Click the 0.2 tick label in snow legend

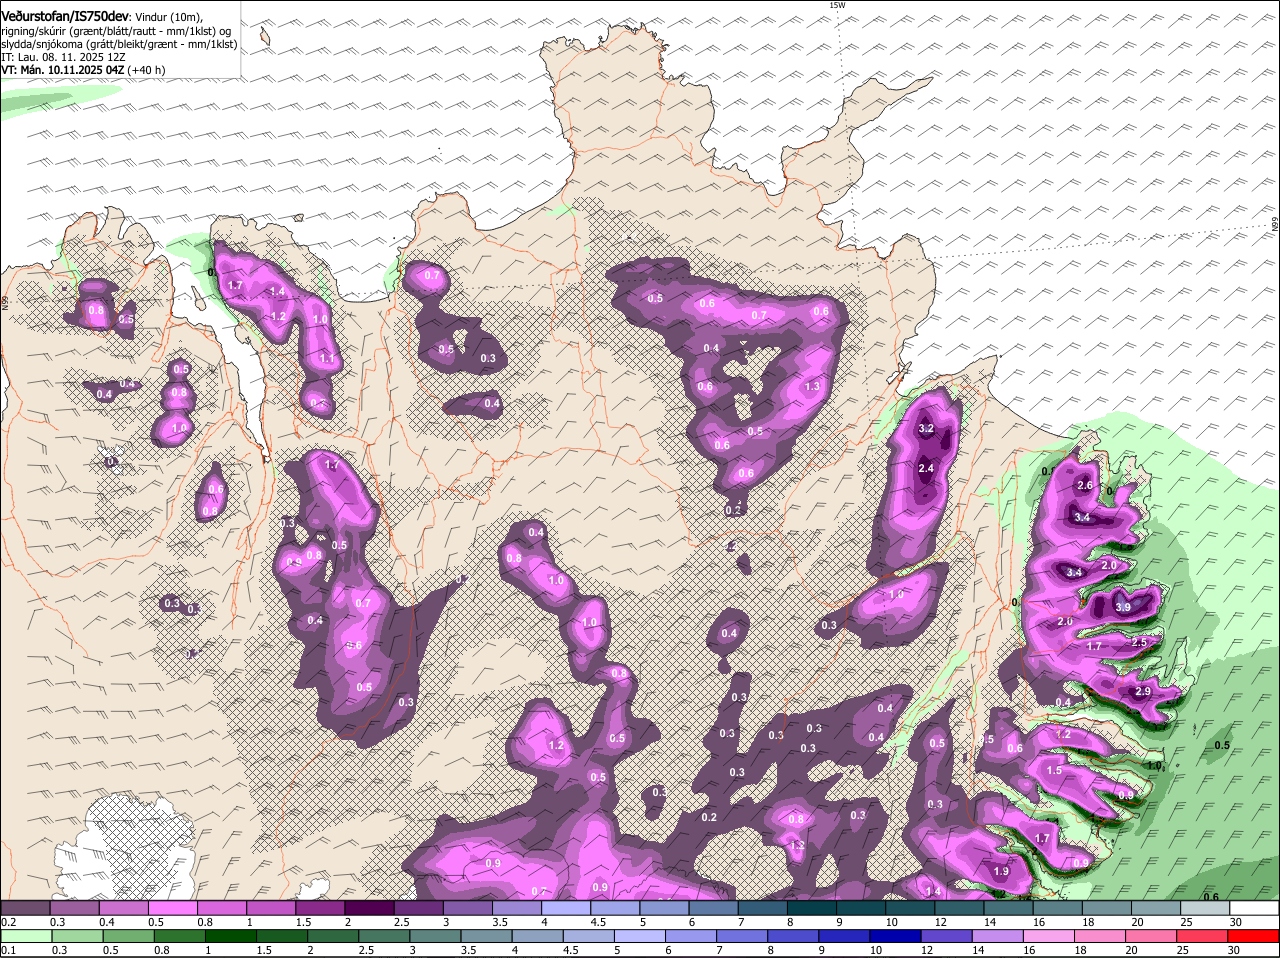(x=8, y=922)
